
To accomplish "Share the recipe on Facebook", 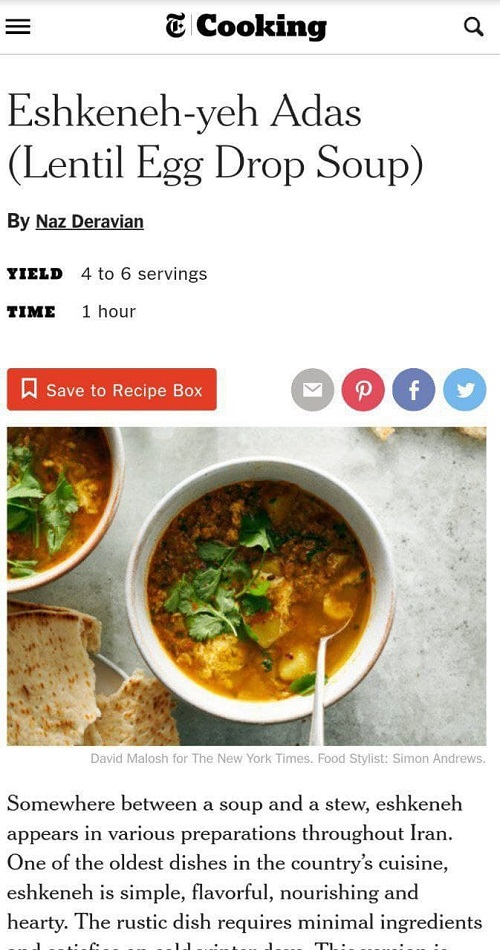I will (x=414, y=390).
